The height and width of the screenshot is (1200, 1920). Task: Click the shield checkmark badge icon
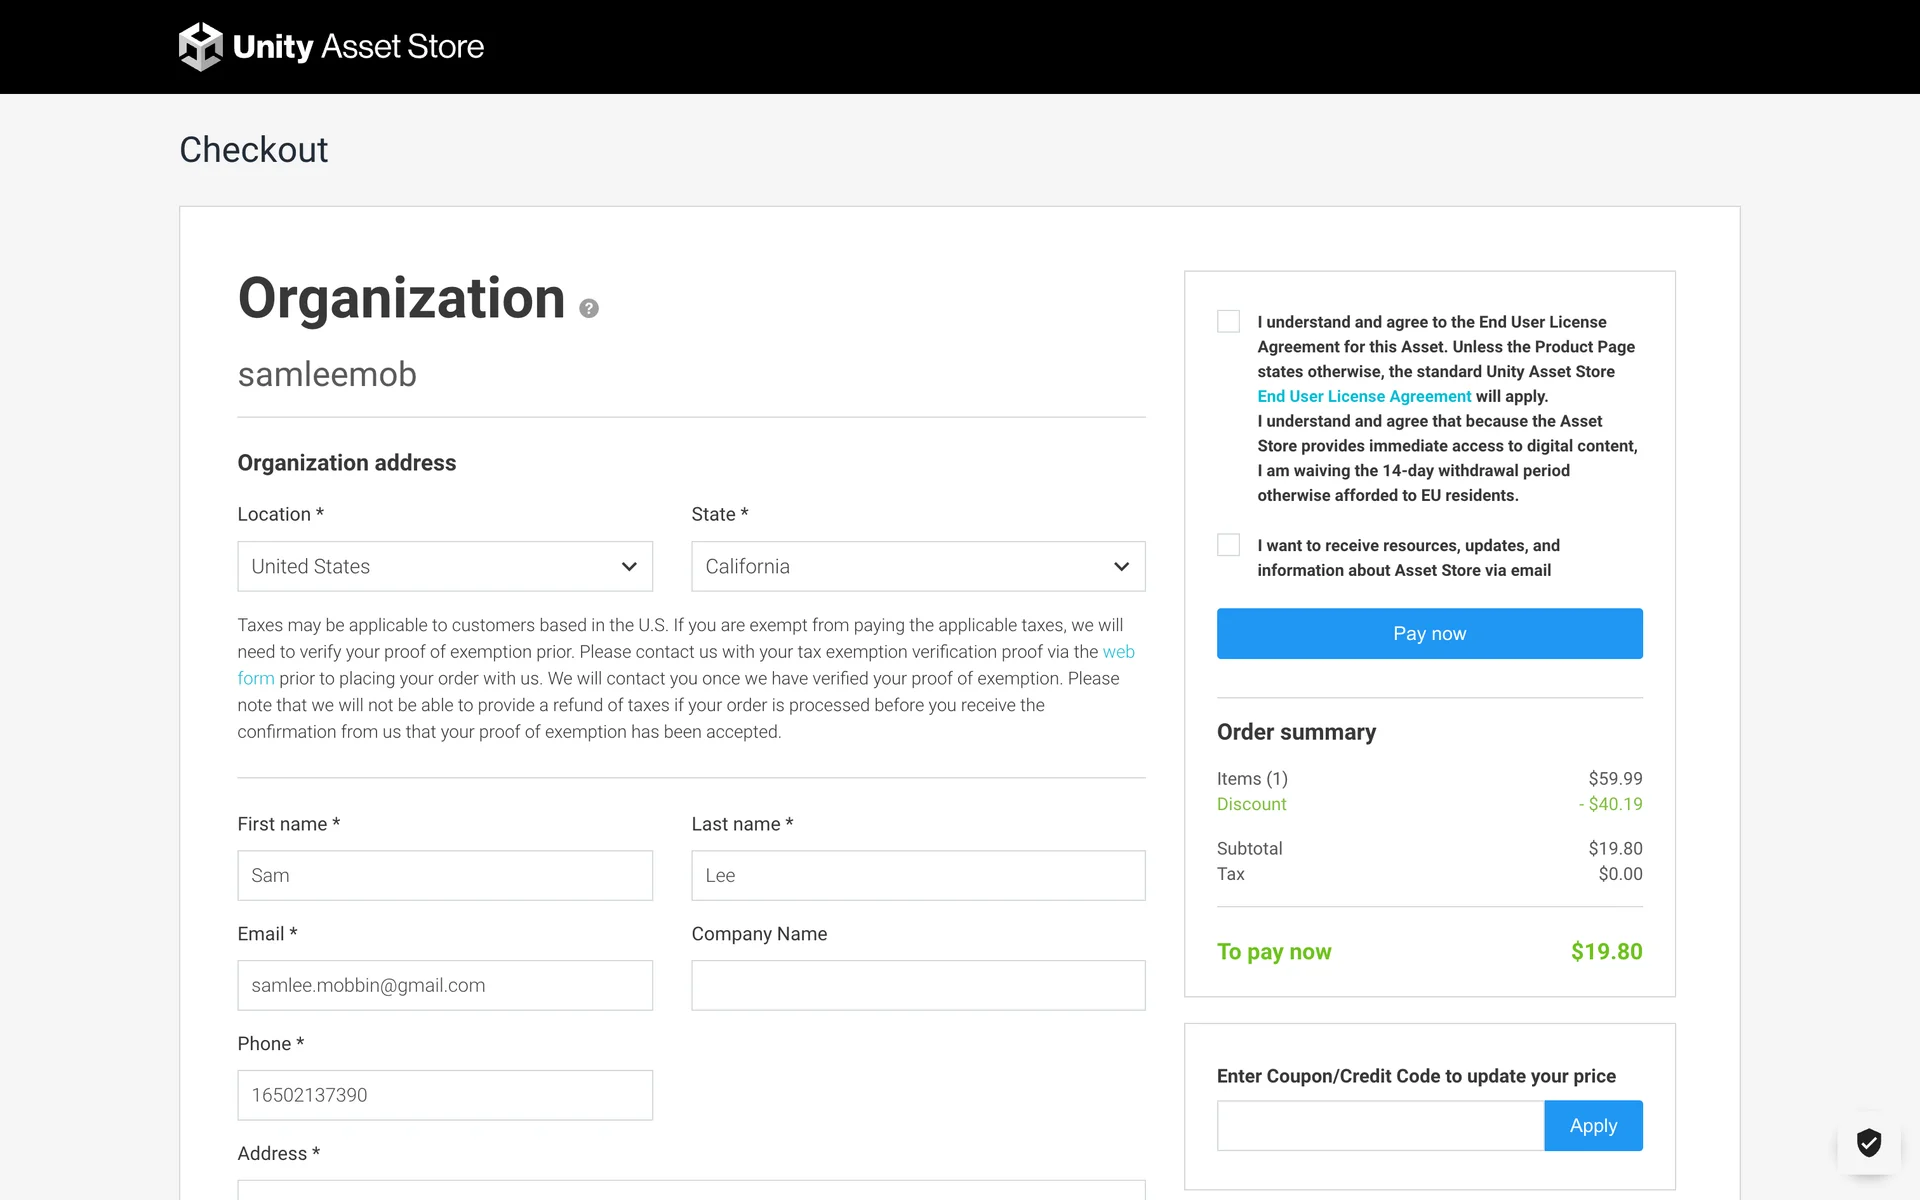coord(1868,1142)
